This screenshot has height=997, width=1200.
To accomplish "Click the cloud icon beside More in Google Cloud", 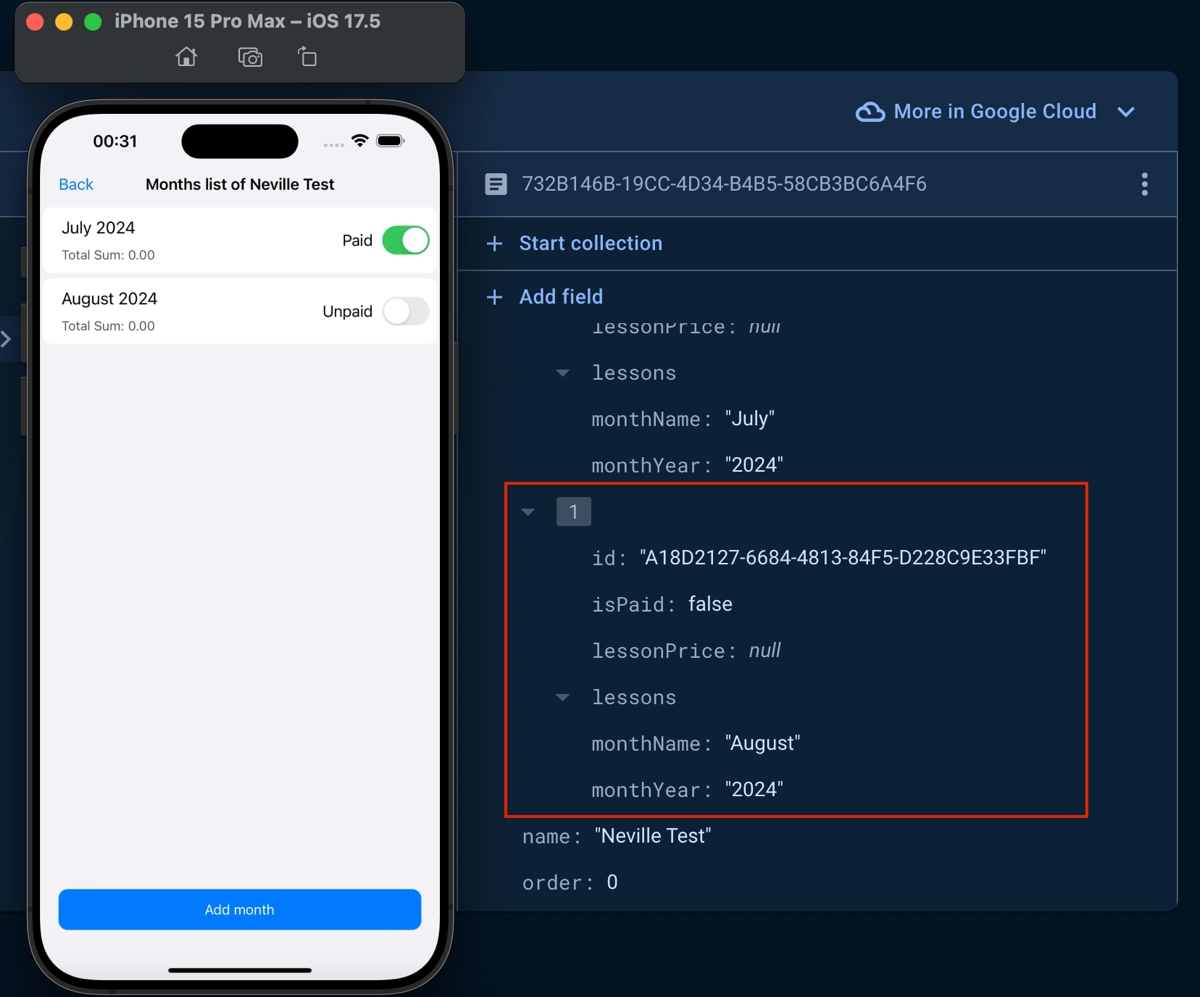I will click(x=871, y=111).
